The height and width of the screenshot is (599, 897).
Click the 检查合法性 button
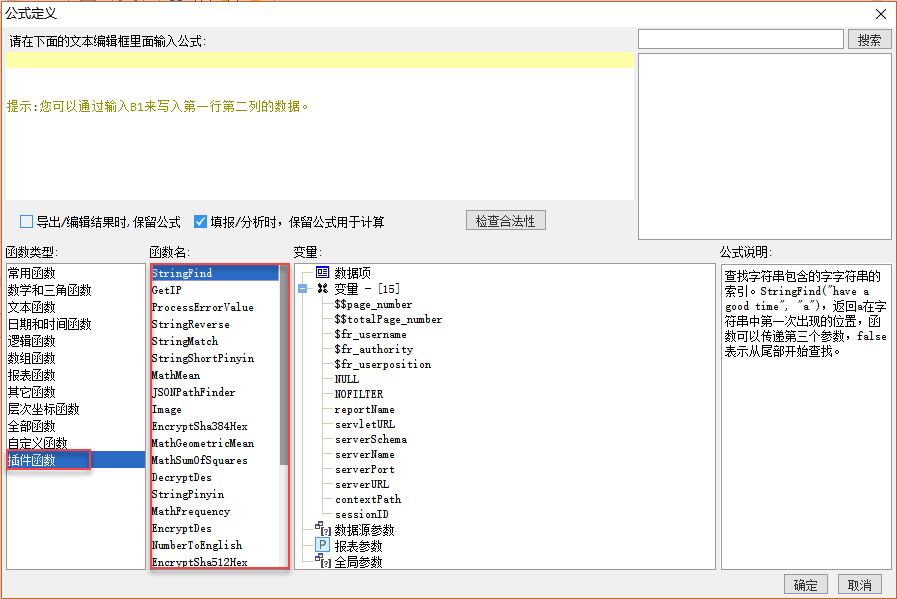pos(506,221)
